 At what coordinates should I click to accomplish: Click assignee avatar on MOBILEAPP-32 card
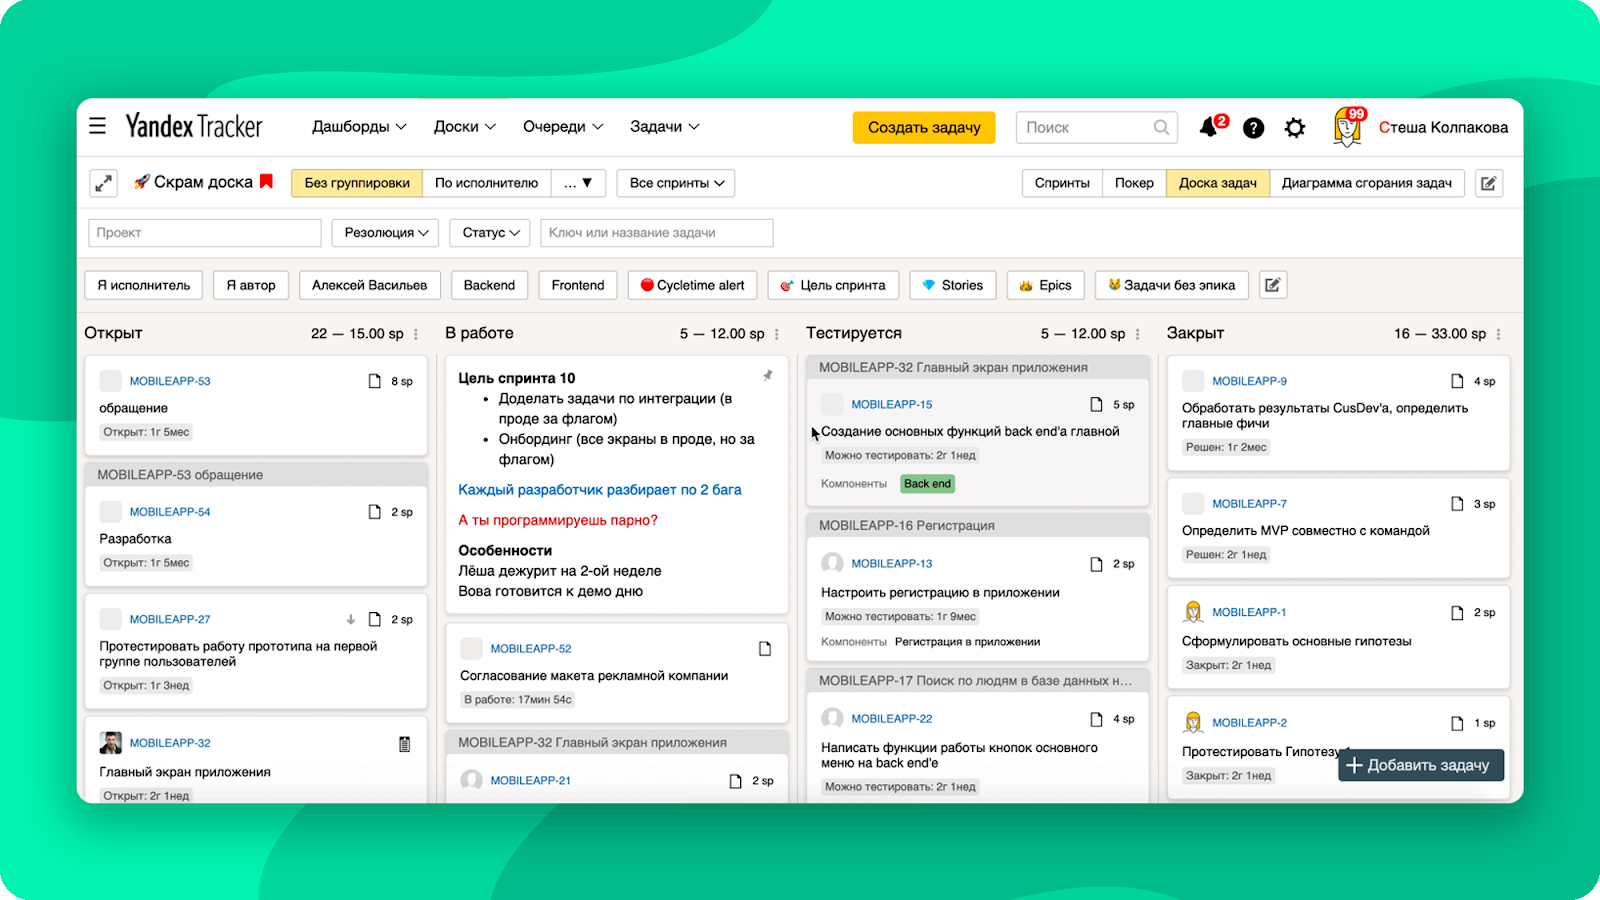(x=111, y=743)
